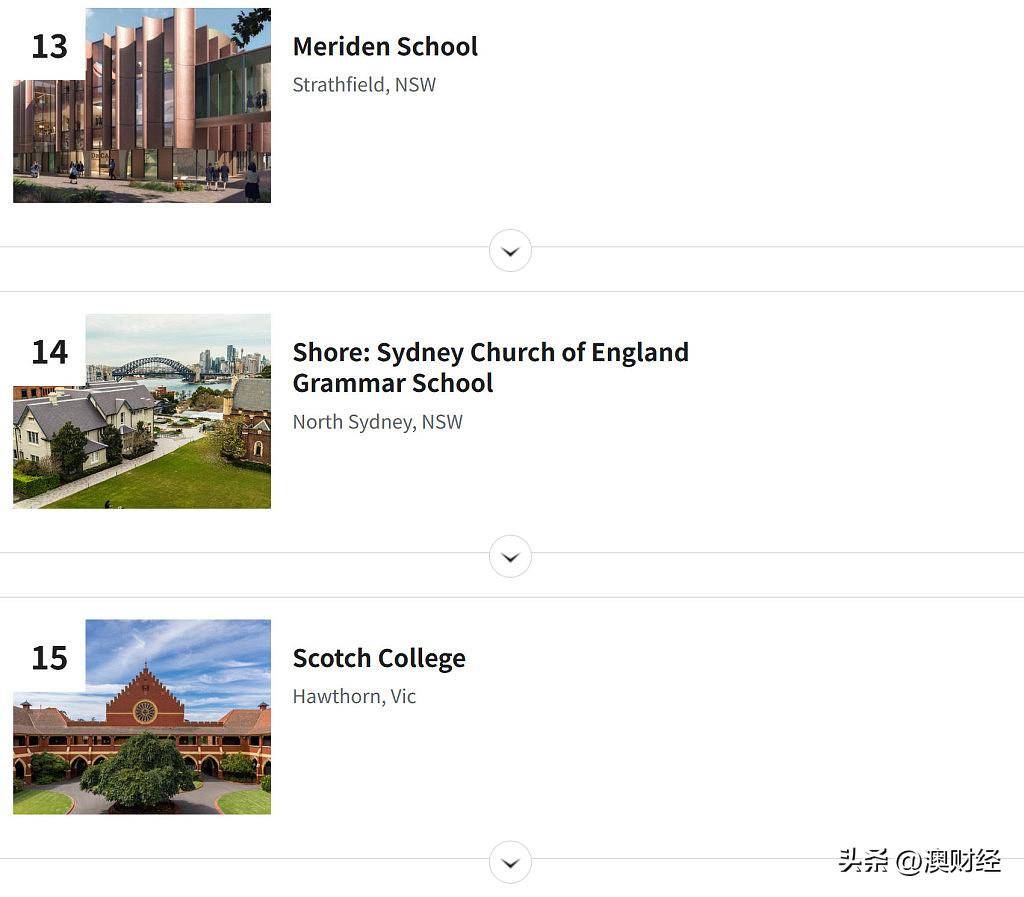
Task: Click the rank 13 number badge
Action: click(x=50, y=46)
